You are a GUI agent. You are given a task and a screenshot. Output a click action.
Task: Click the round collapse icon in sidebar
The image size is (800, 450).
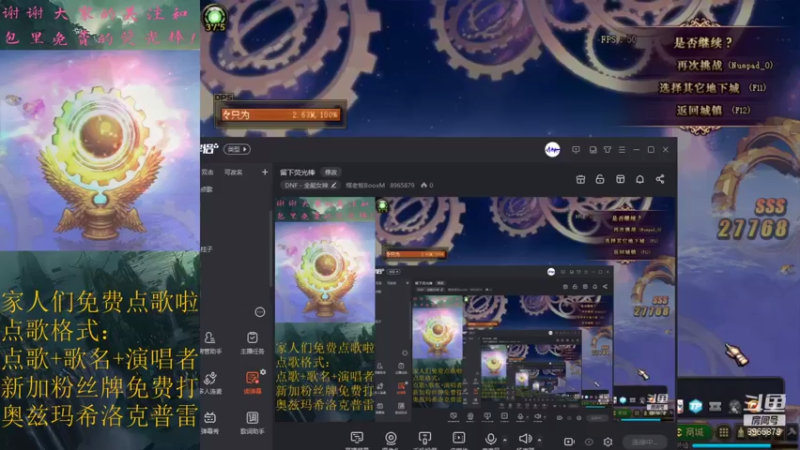[x=260, y=312]
